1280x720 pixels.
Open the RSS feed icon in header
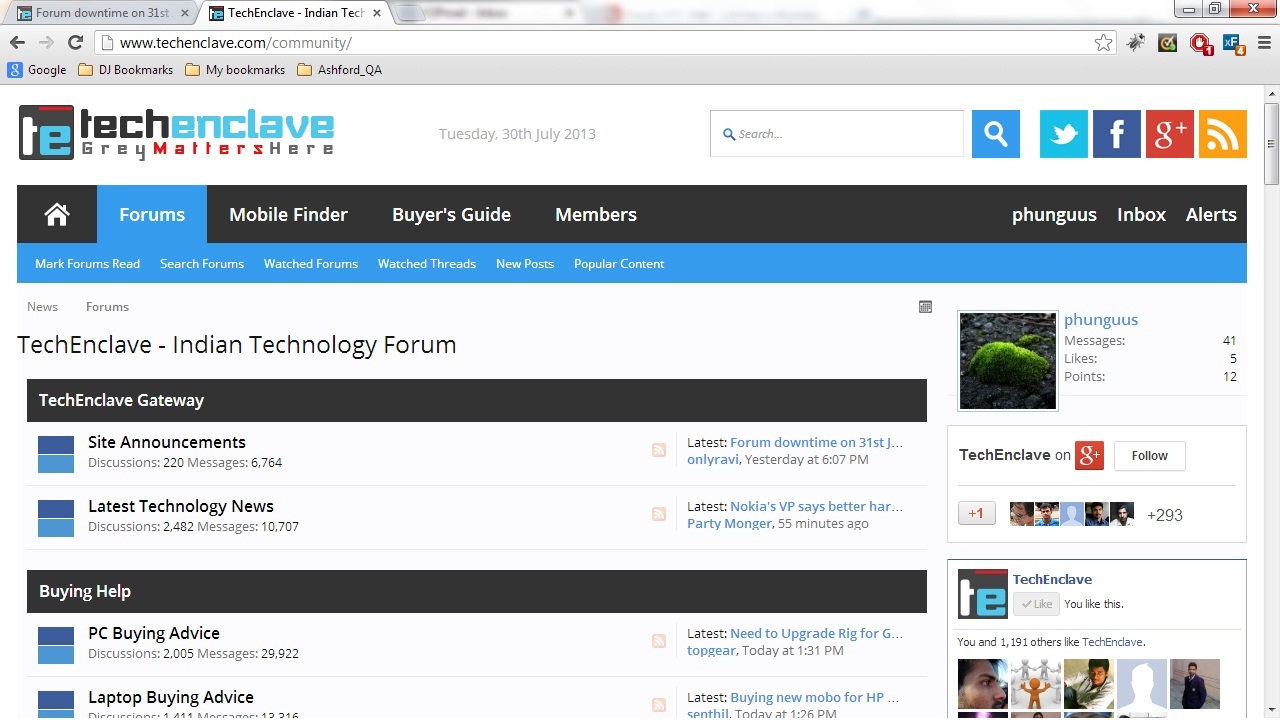1223,134
